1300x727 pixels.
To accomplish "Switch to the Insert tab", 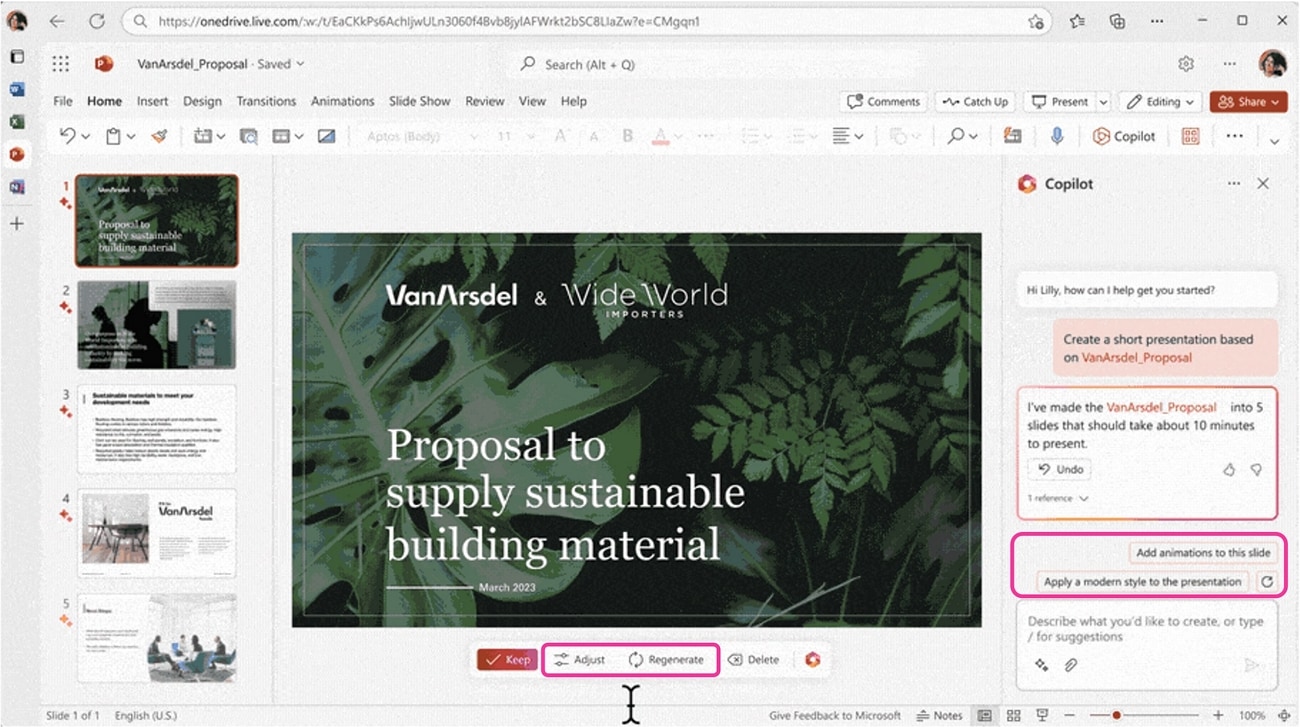I will [x=153, y=101].
